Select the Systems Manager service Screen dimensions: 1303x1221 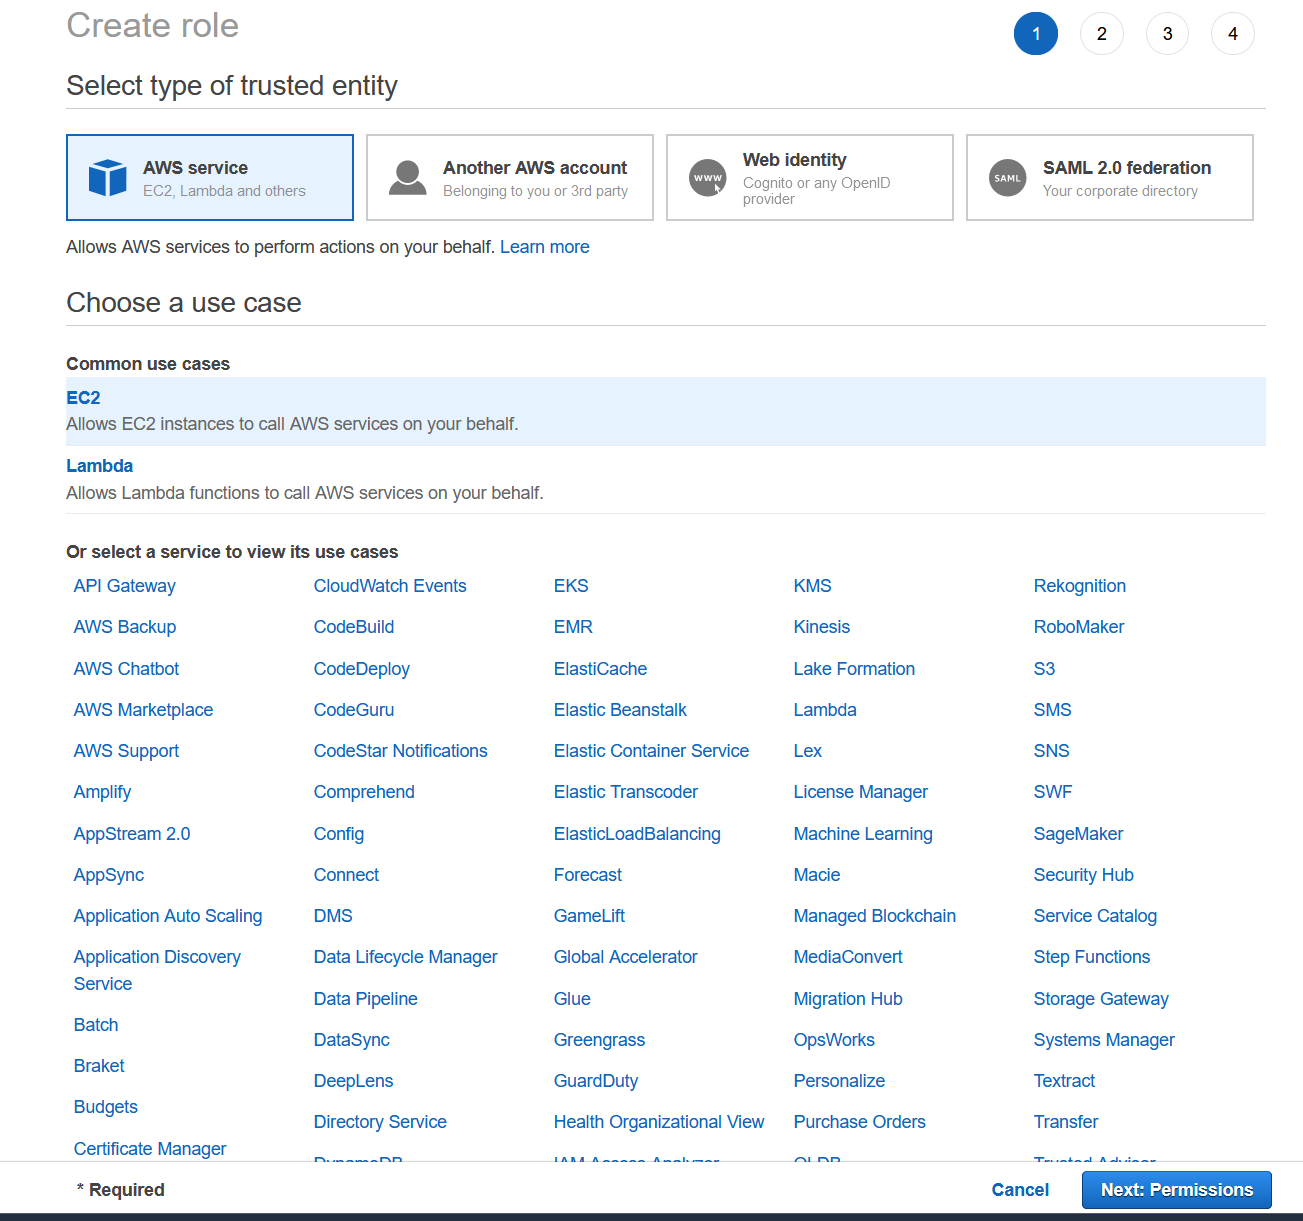(1104, 1040)
